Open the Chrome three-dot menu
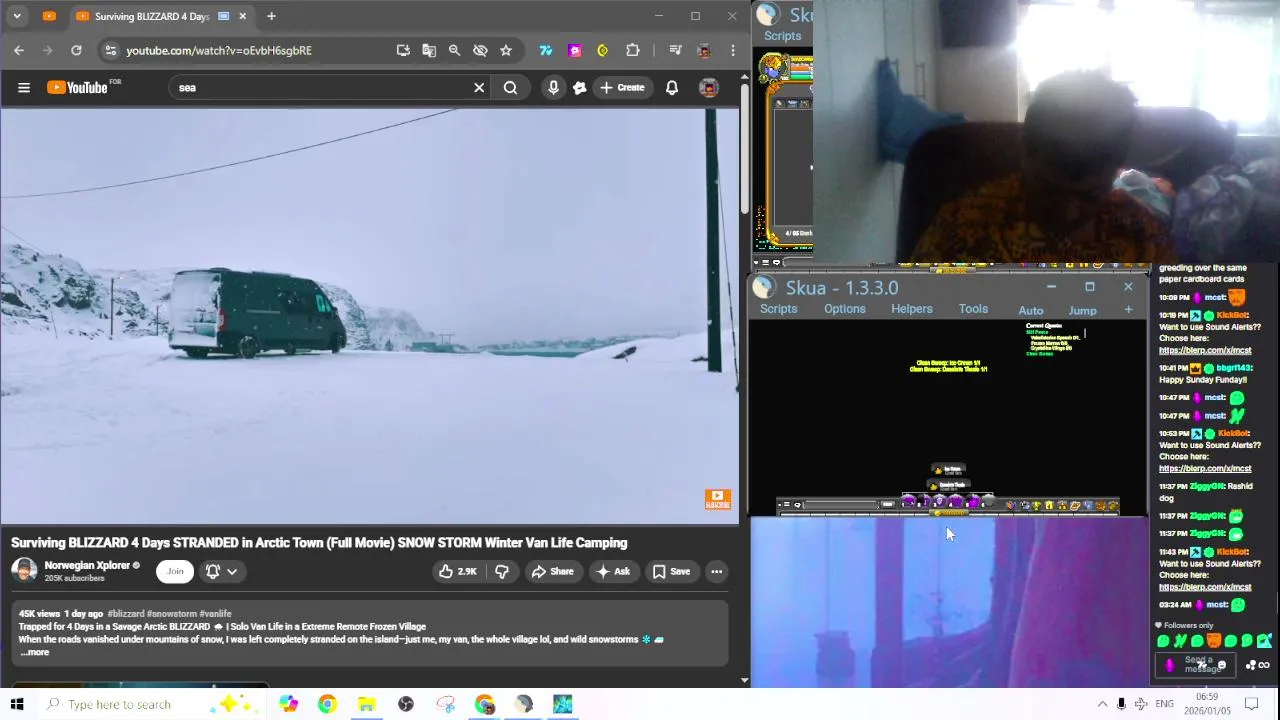 coord(733,50)
